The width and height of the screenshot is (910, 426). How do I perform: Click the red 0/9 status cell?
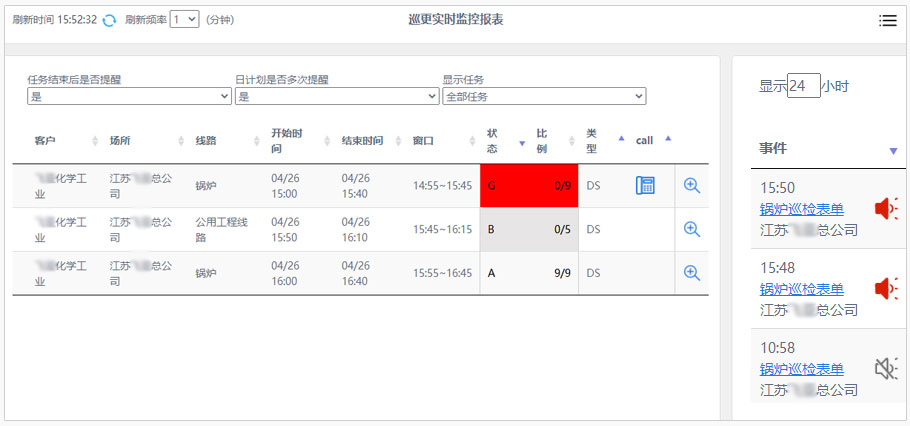[529, 186]
